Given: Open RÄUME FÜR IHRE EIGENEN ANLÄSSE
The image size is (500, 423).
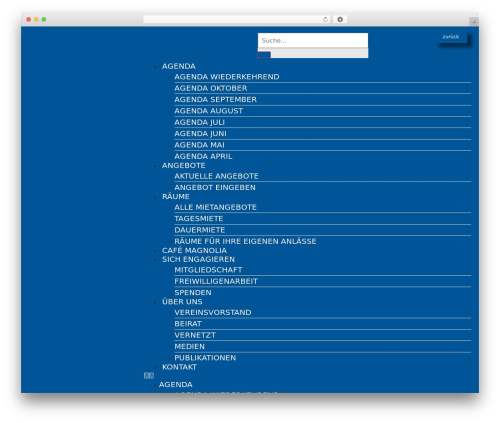Looking at the screenshot, I should (x=245, y=241).
